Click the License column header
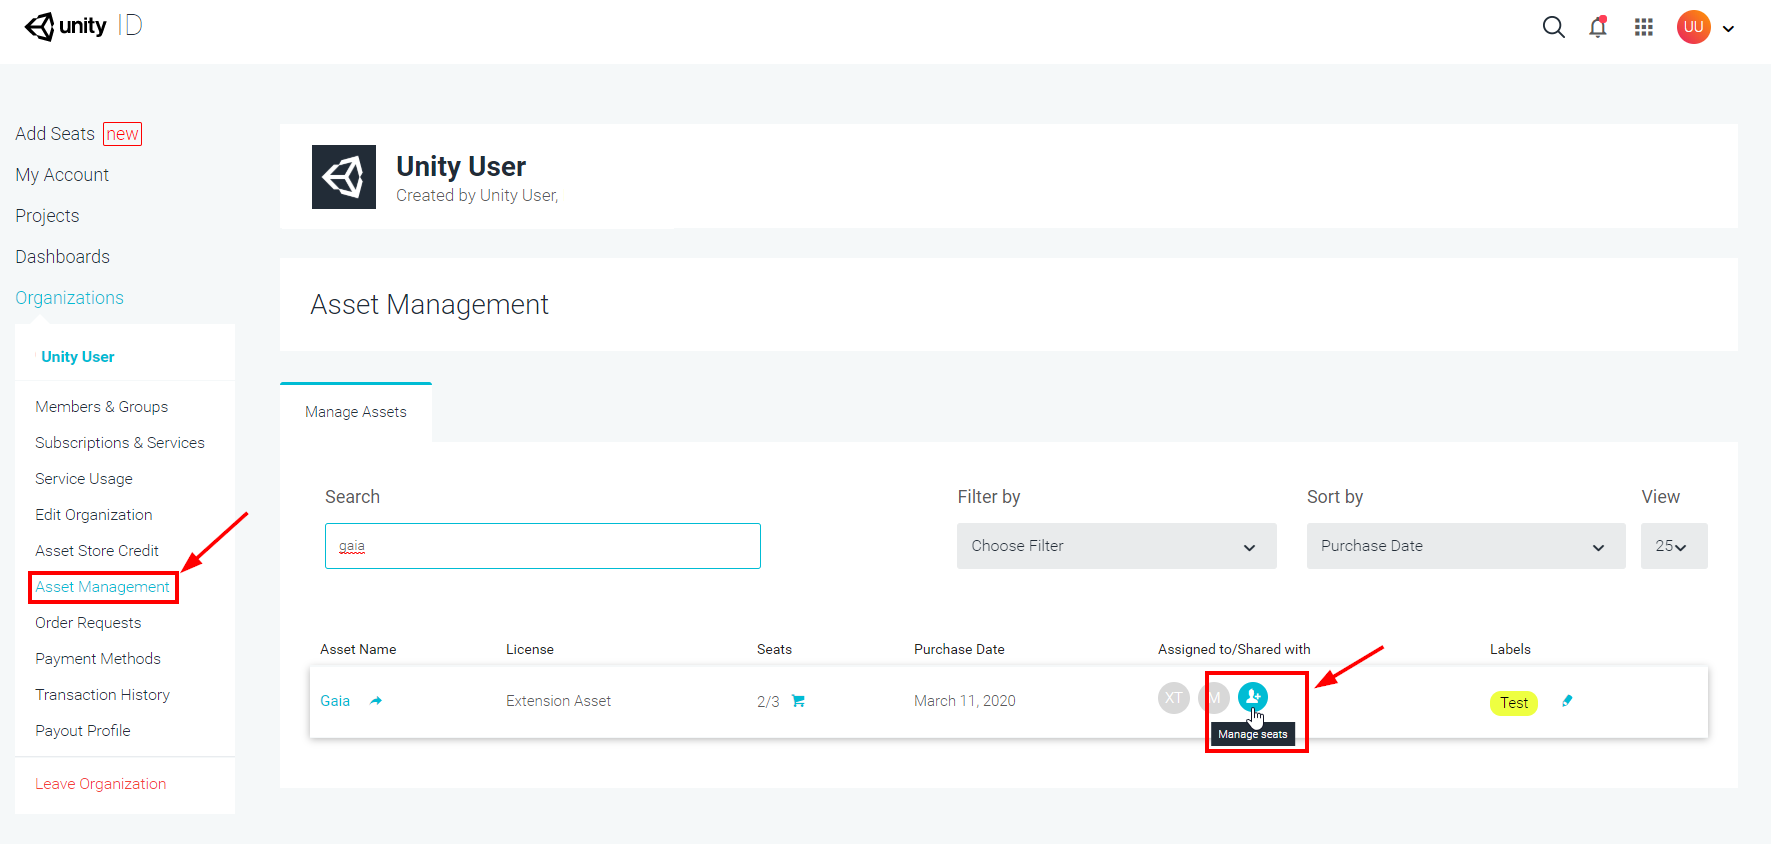The height and width of the screenshot is (844, 1771). (530, 649)
